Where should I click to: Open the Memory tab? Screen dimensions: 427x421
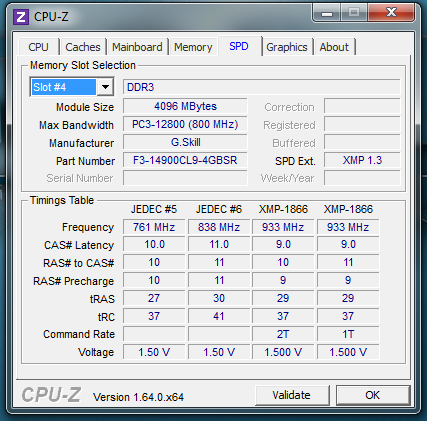point(193,47)
